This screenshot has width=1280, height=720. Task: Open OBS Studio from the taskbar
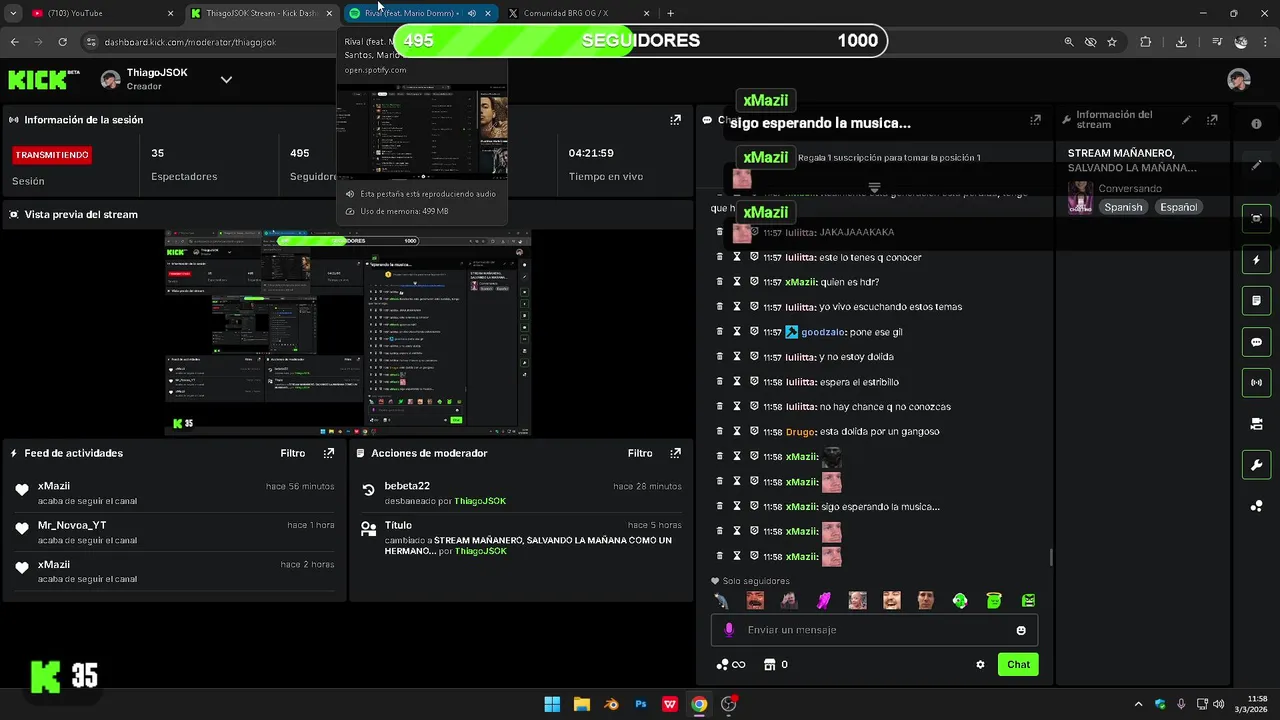(x=728, y=704)
